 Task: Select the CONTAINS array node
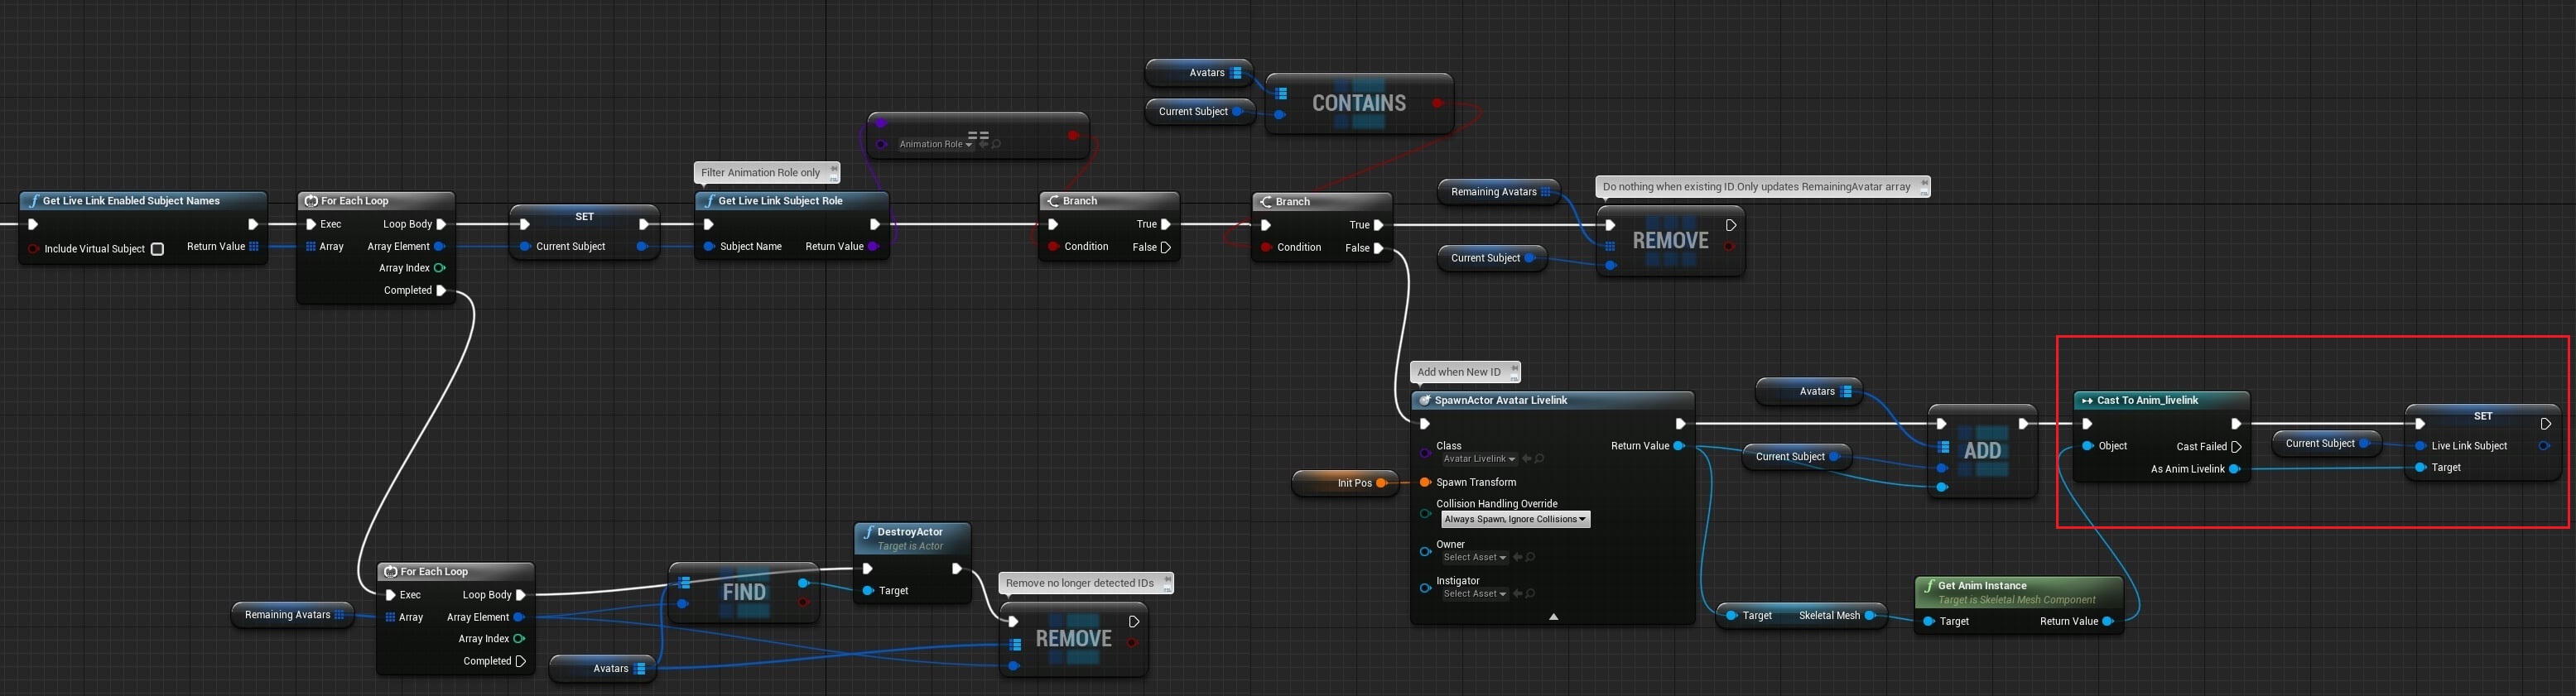click(x=1359, y=103)
